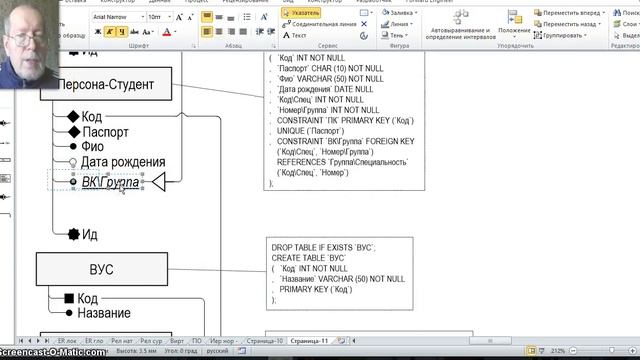640x360 pixels.
Task: Click the zoom slider handle
Action: tap(611, 350)
